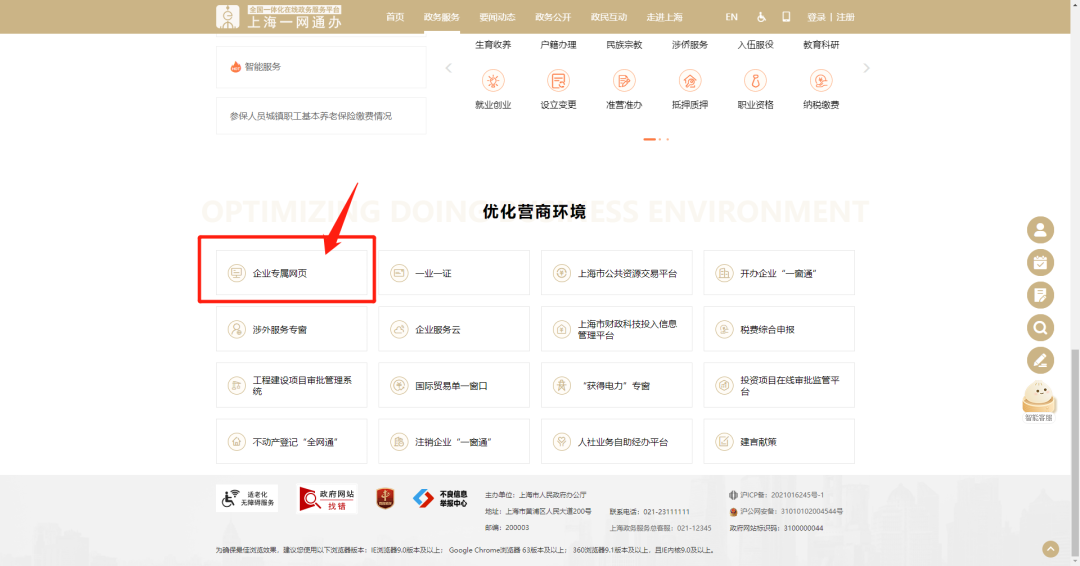1080x566 pixels.
Task: Switch language to EN
Action: [731, 17]
